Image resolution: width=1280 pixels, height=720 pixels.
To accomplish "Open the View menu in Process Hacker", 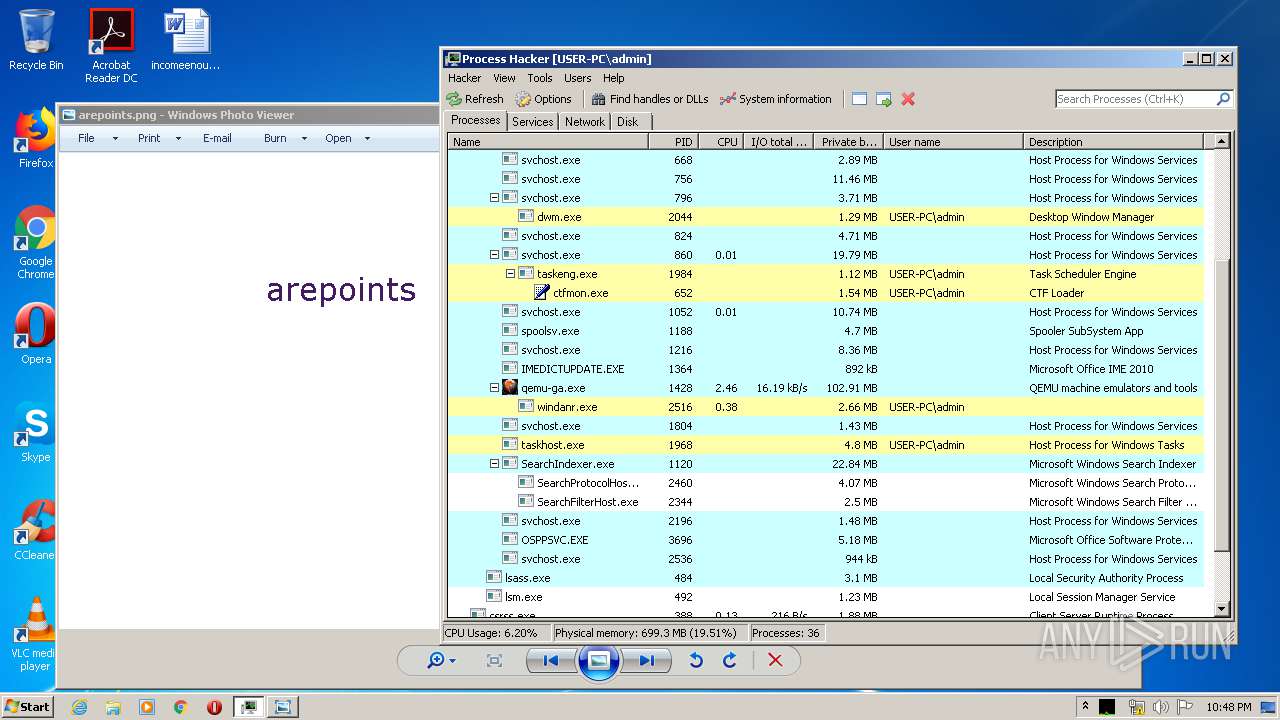I will pyautogui.click(x=504, y=78).
